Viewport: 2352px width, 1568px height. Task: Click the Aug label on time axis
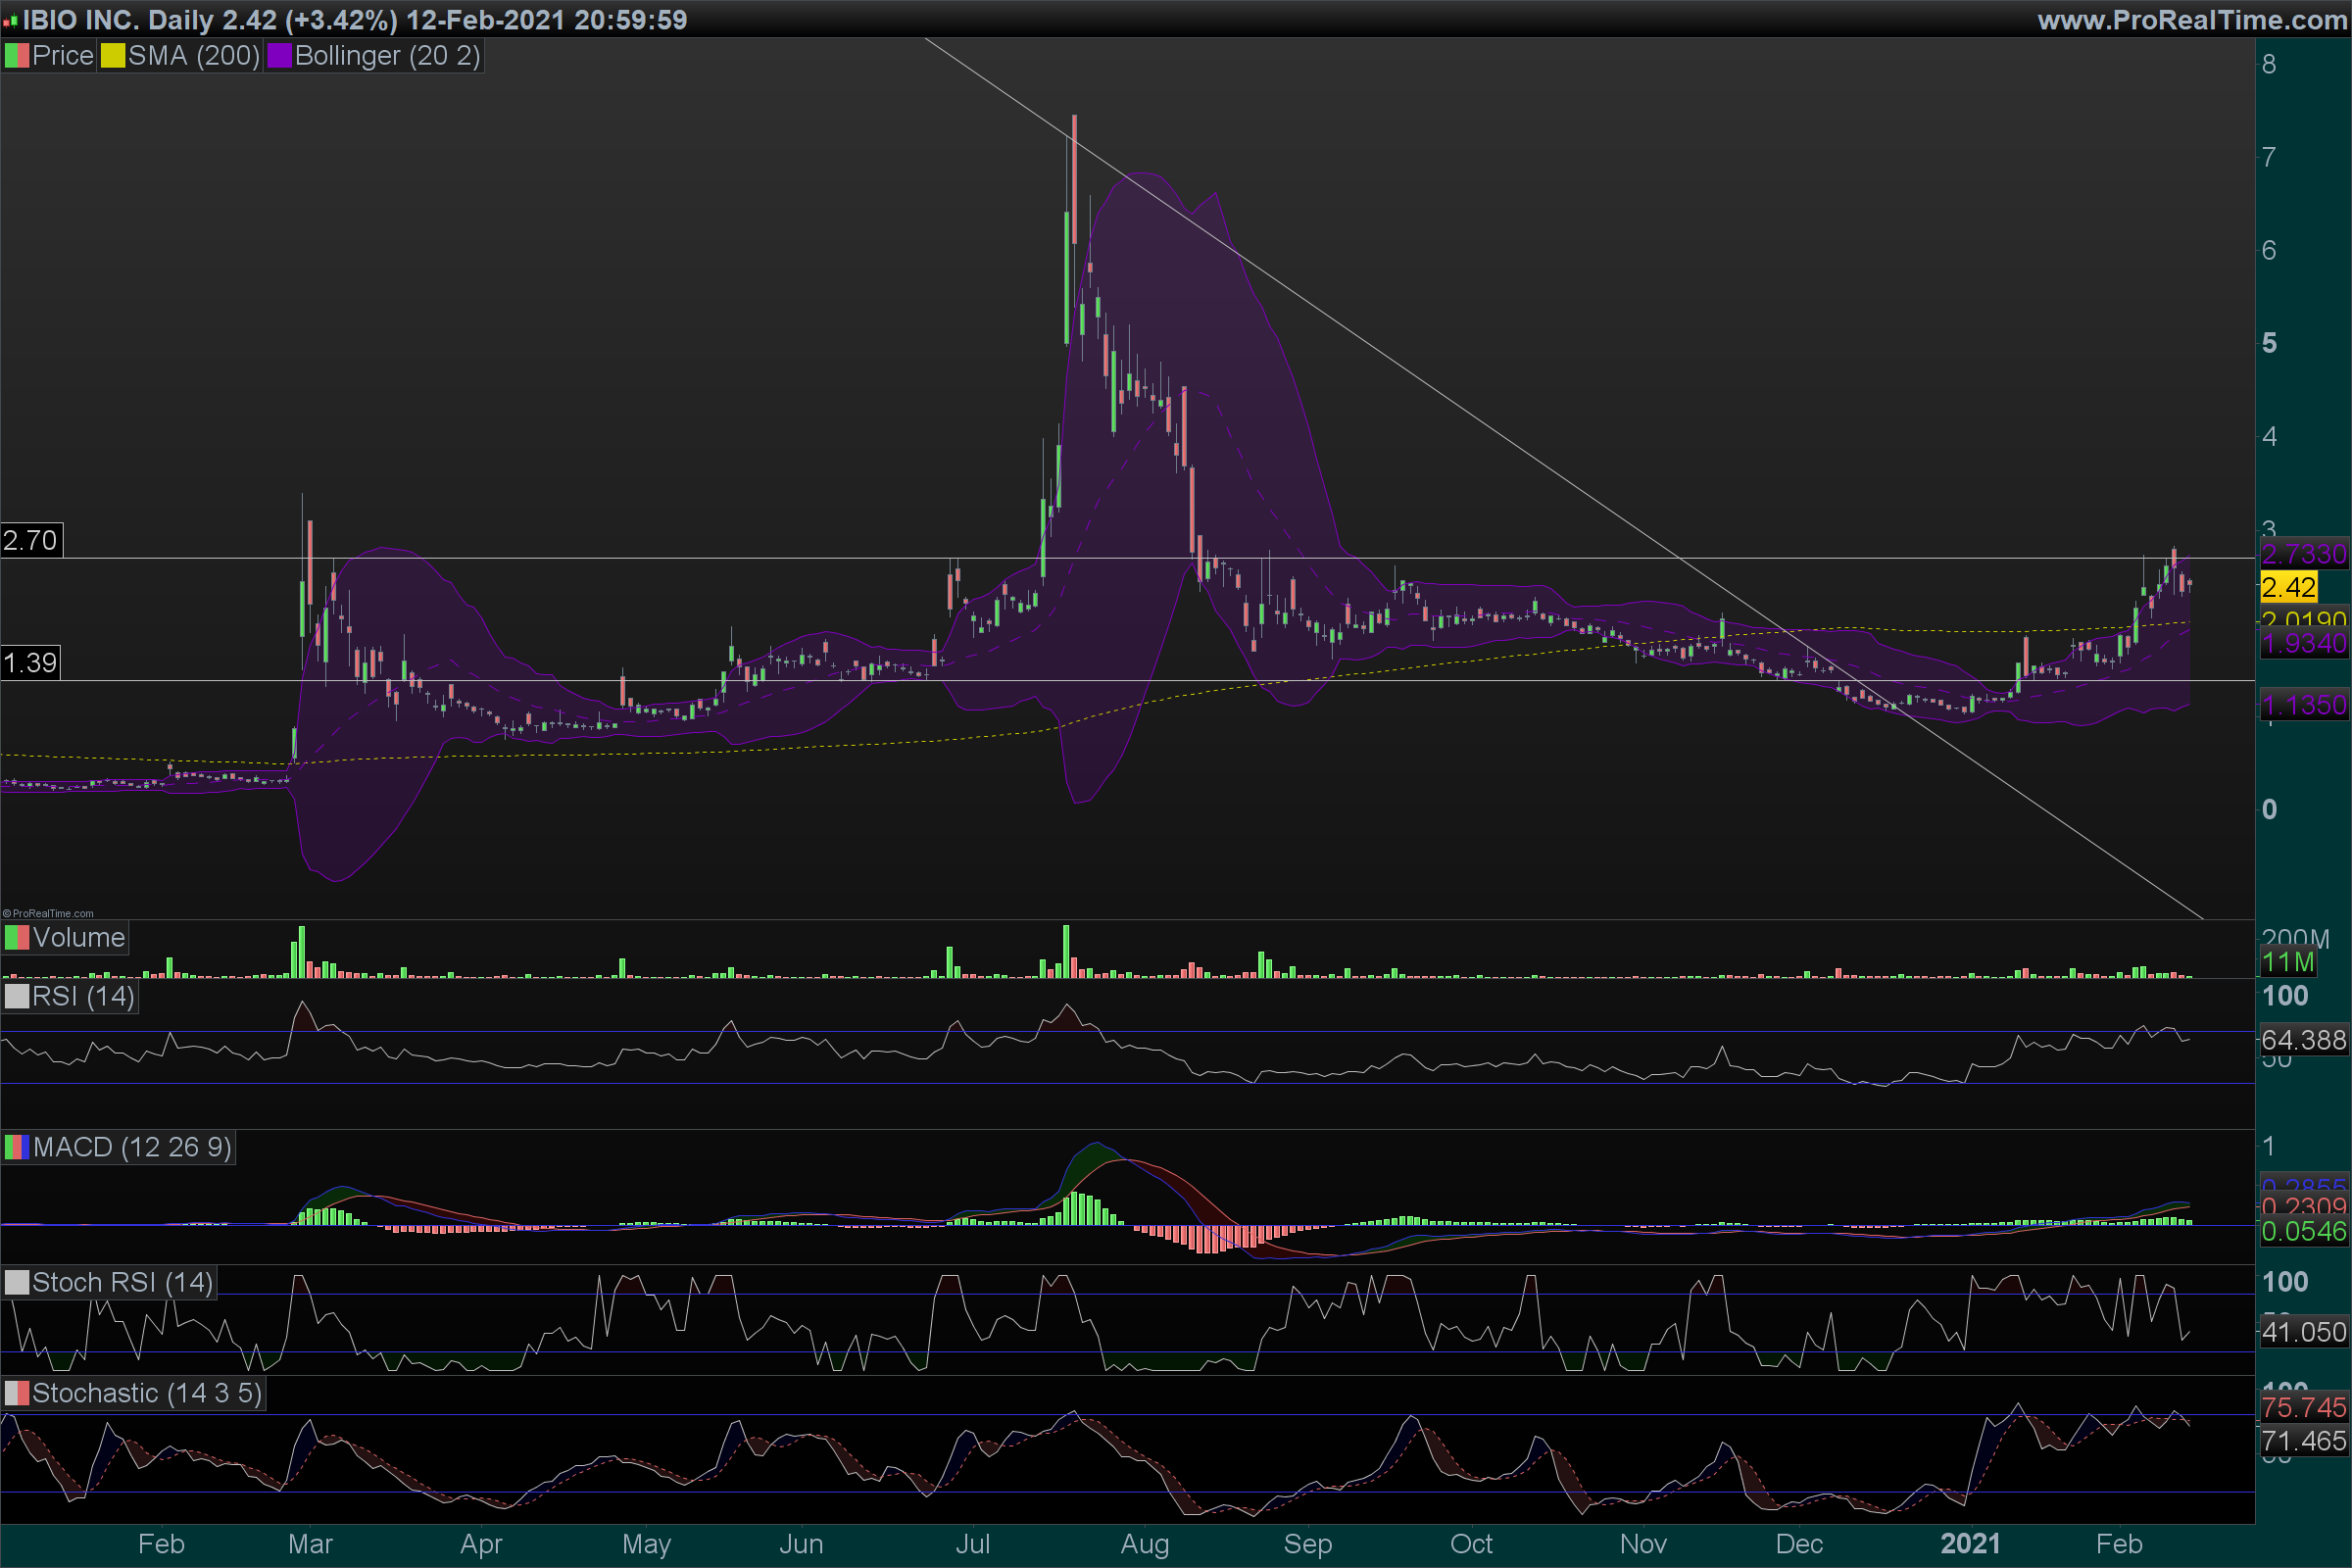tap(1144, 1544)
